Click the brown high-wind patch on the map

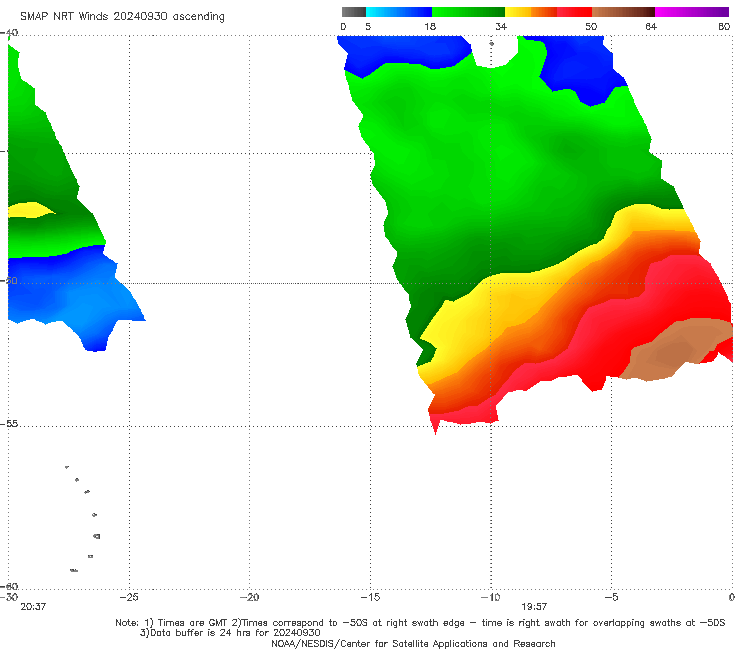tap(676, 349)
